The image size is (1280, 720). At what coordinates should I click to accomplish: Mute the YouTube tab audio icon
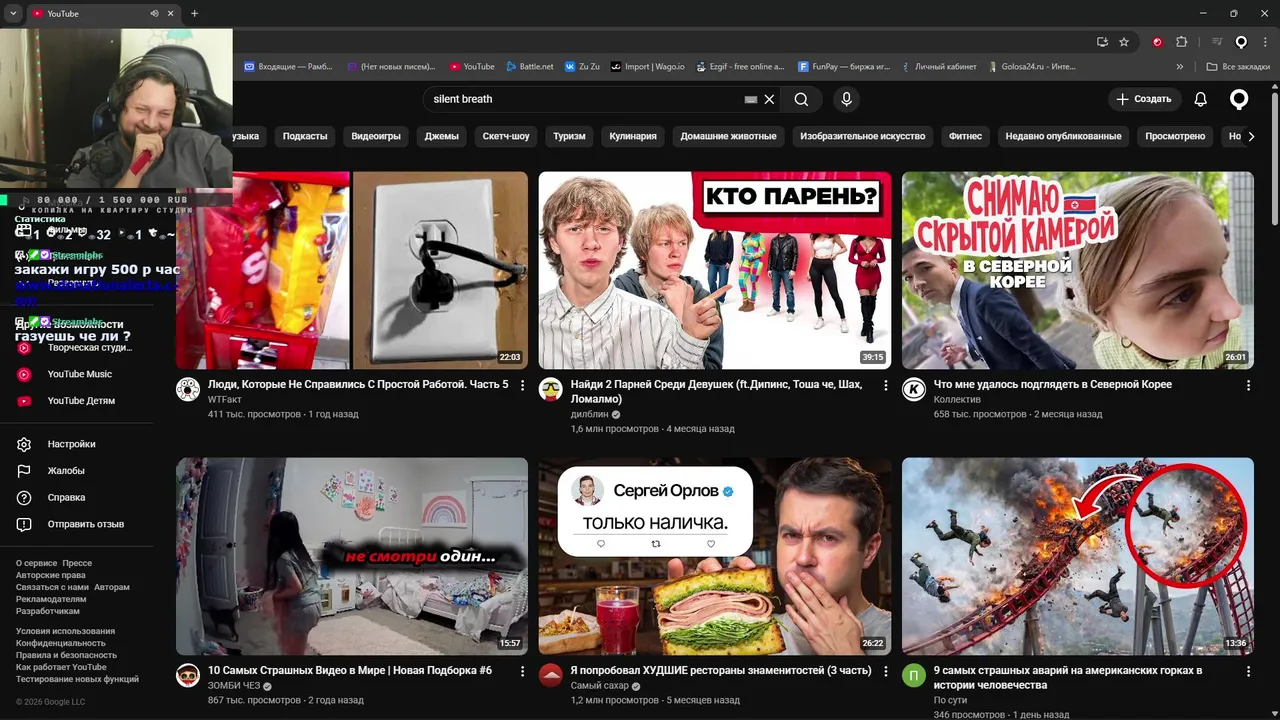coord(154,13)
